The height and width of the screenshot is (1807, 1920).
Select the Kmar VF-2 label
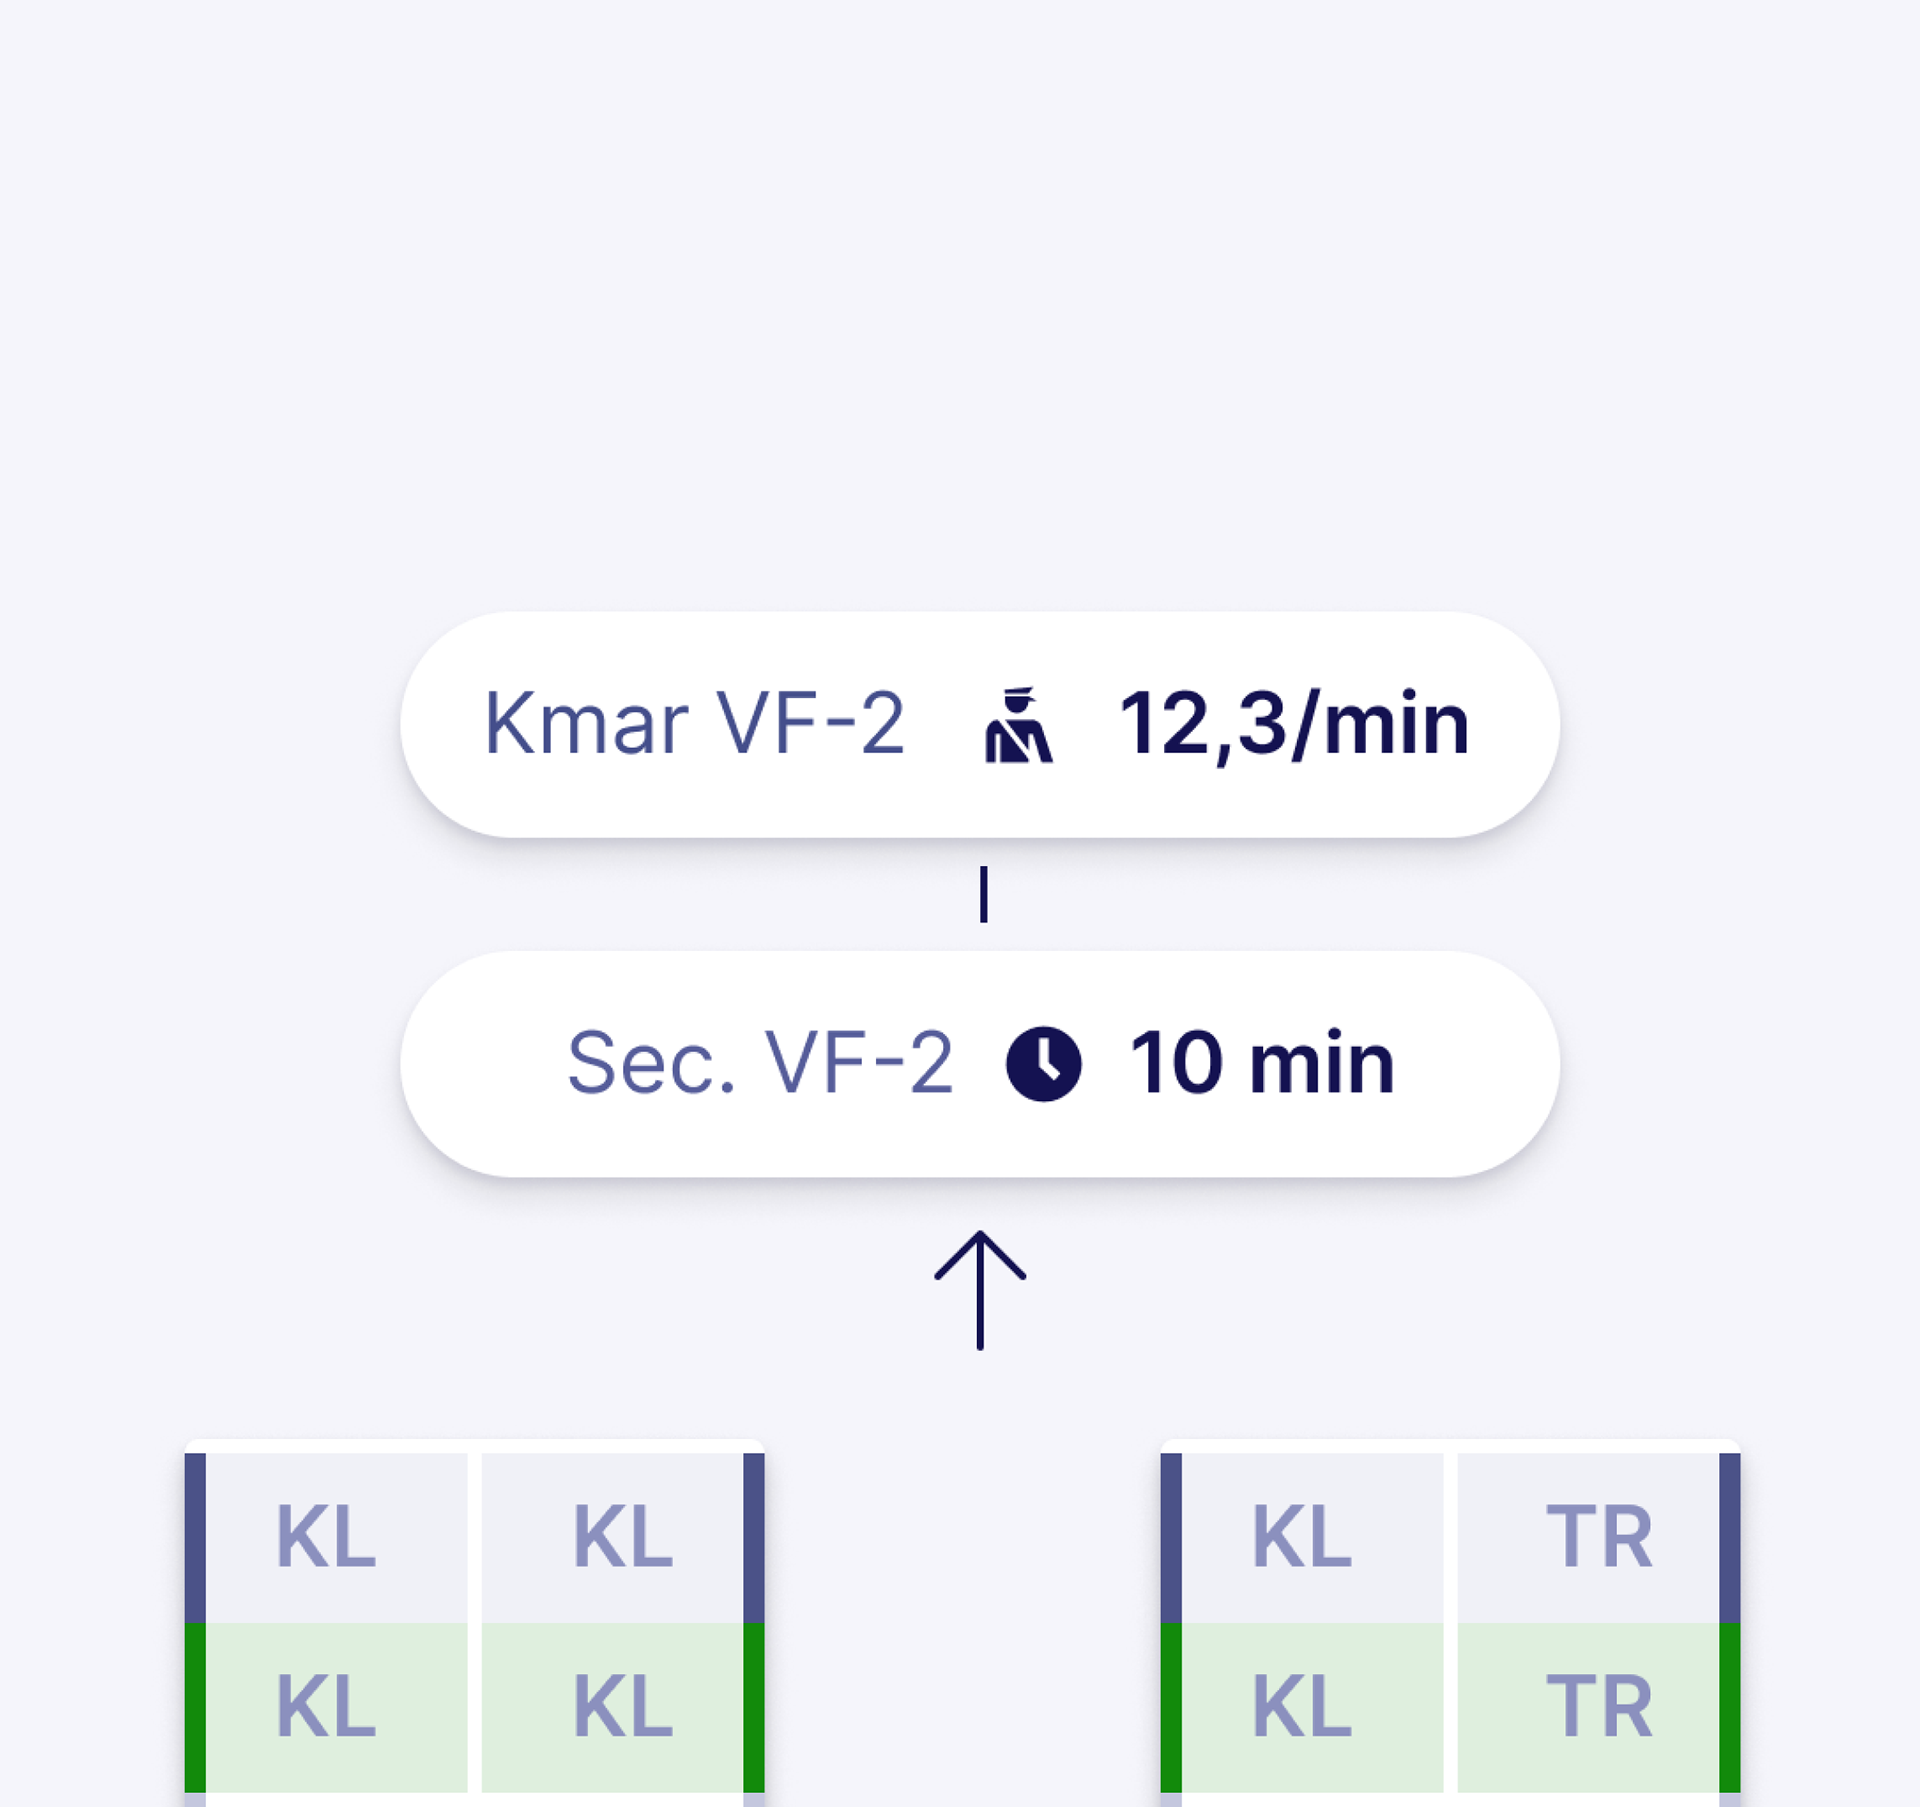coord(694,723)
